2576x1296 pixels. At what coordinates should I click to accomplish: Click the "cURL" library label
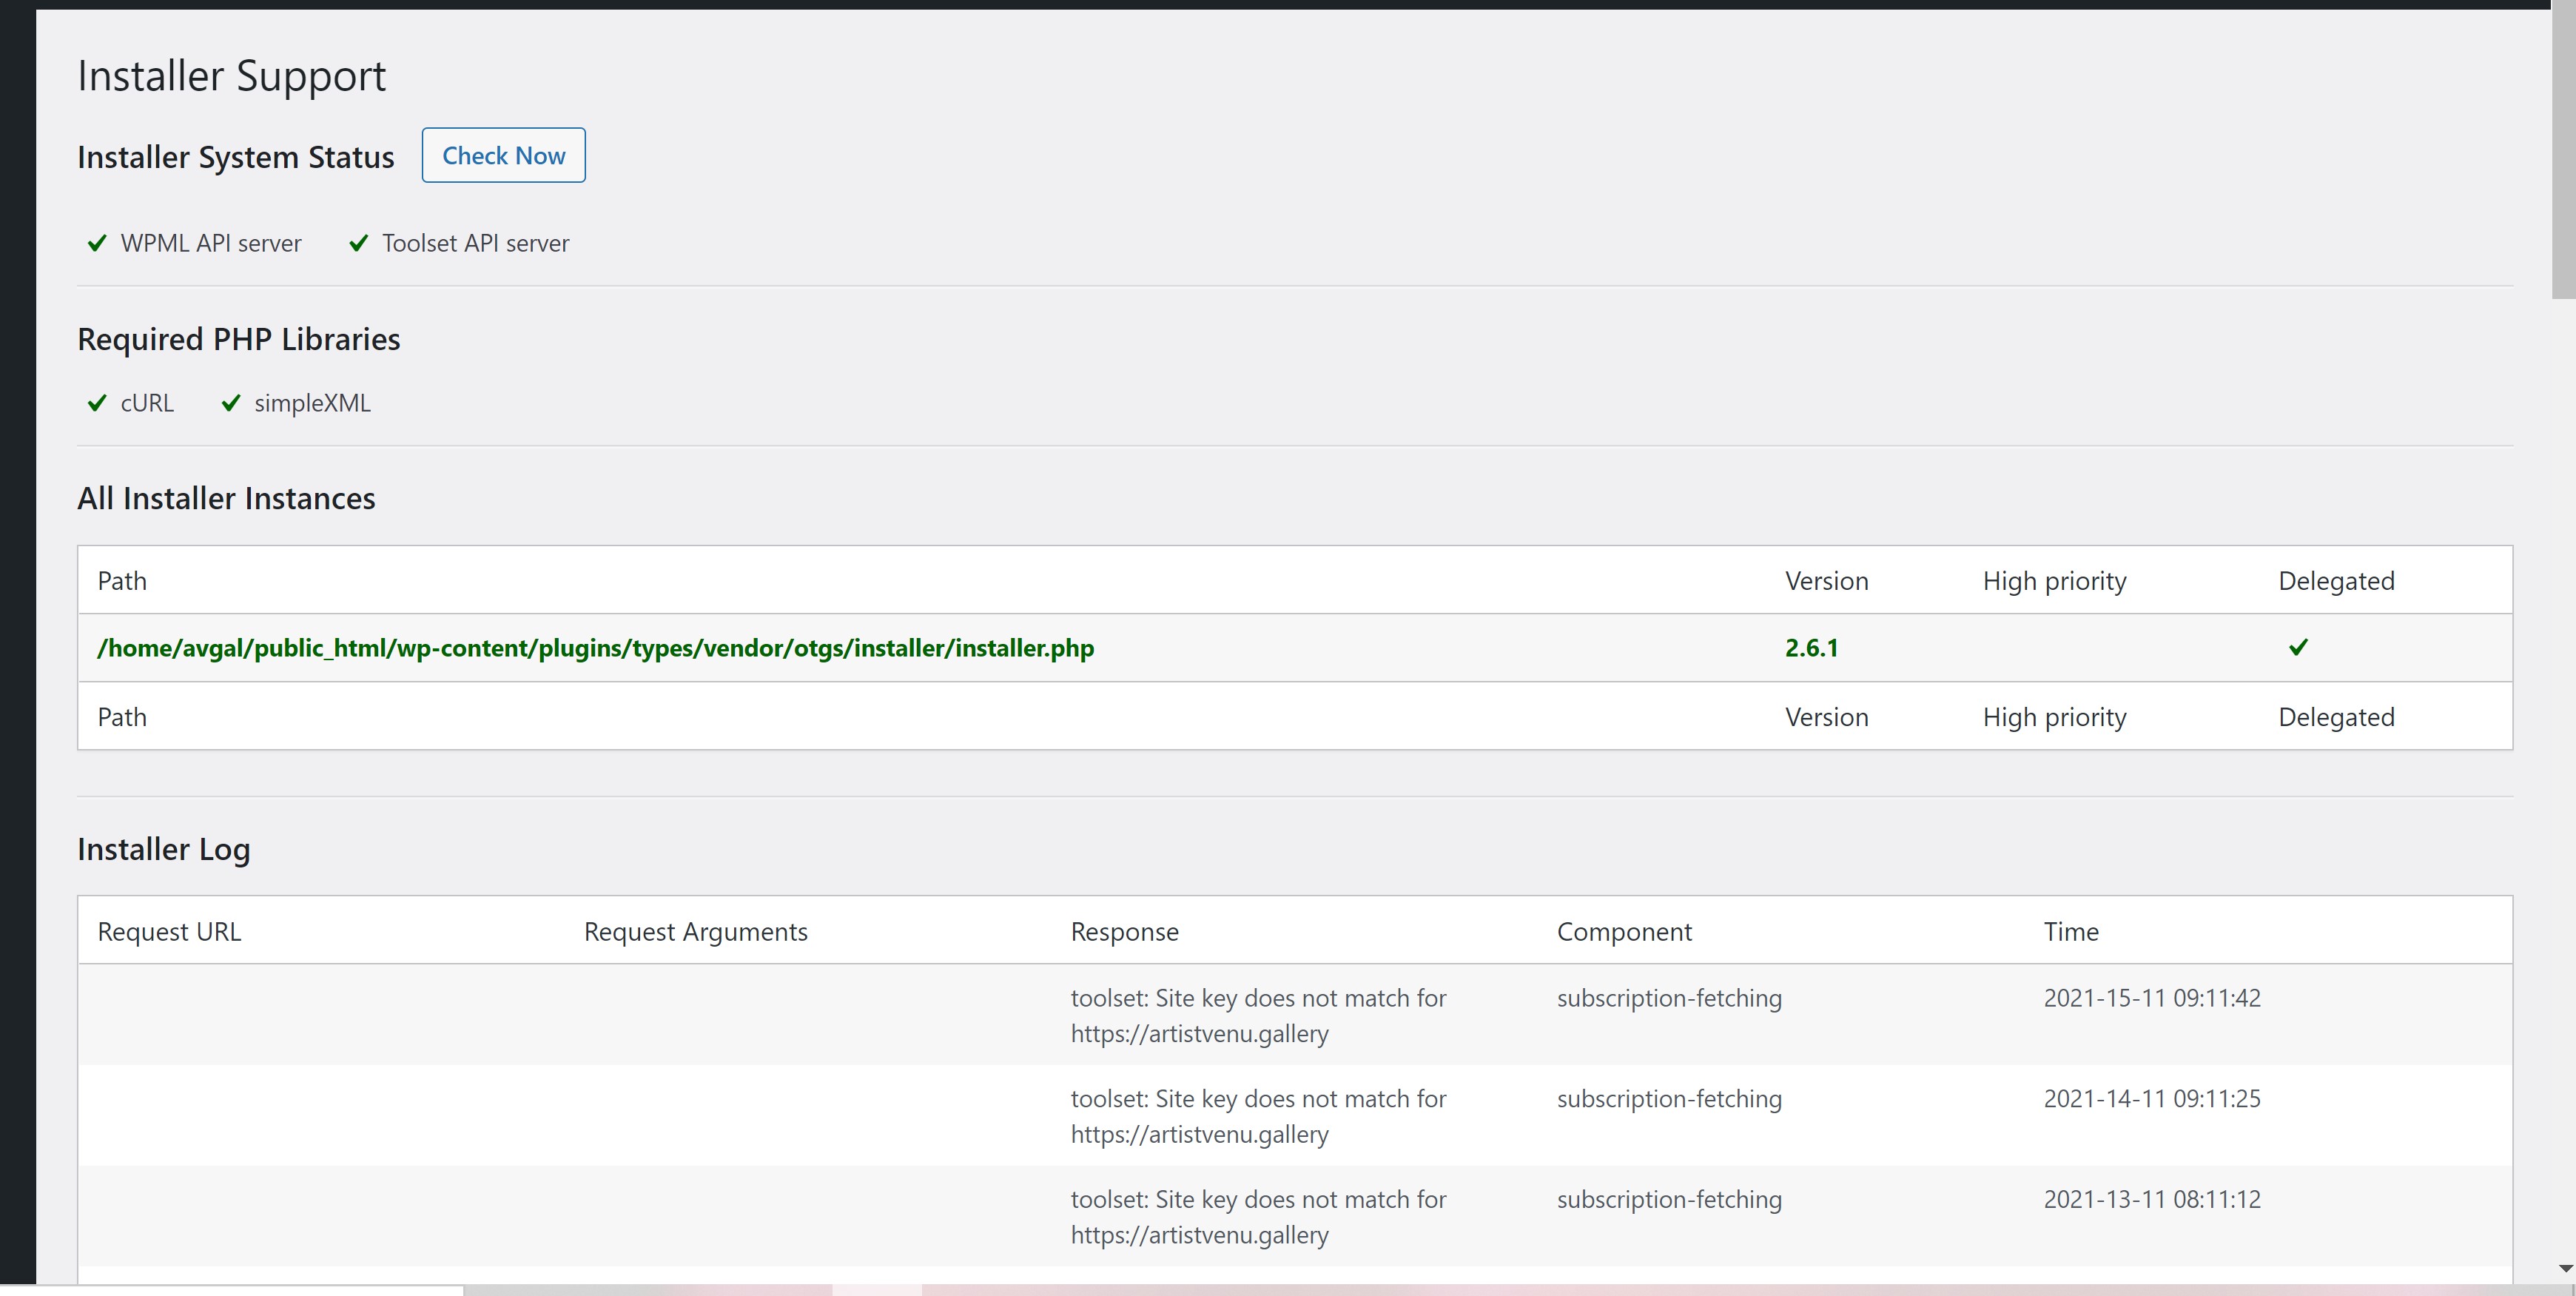coord(147,403)
